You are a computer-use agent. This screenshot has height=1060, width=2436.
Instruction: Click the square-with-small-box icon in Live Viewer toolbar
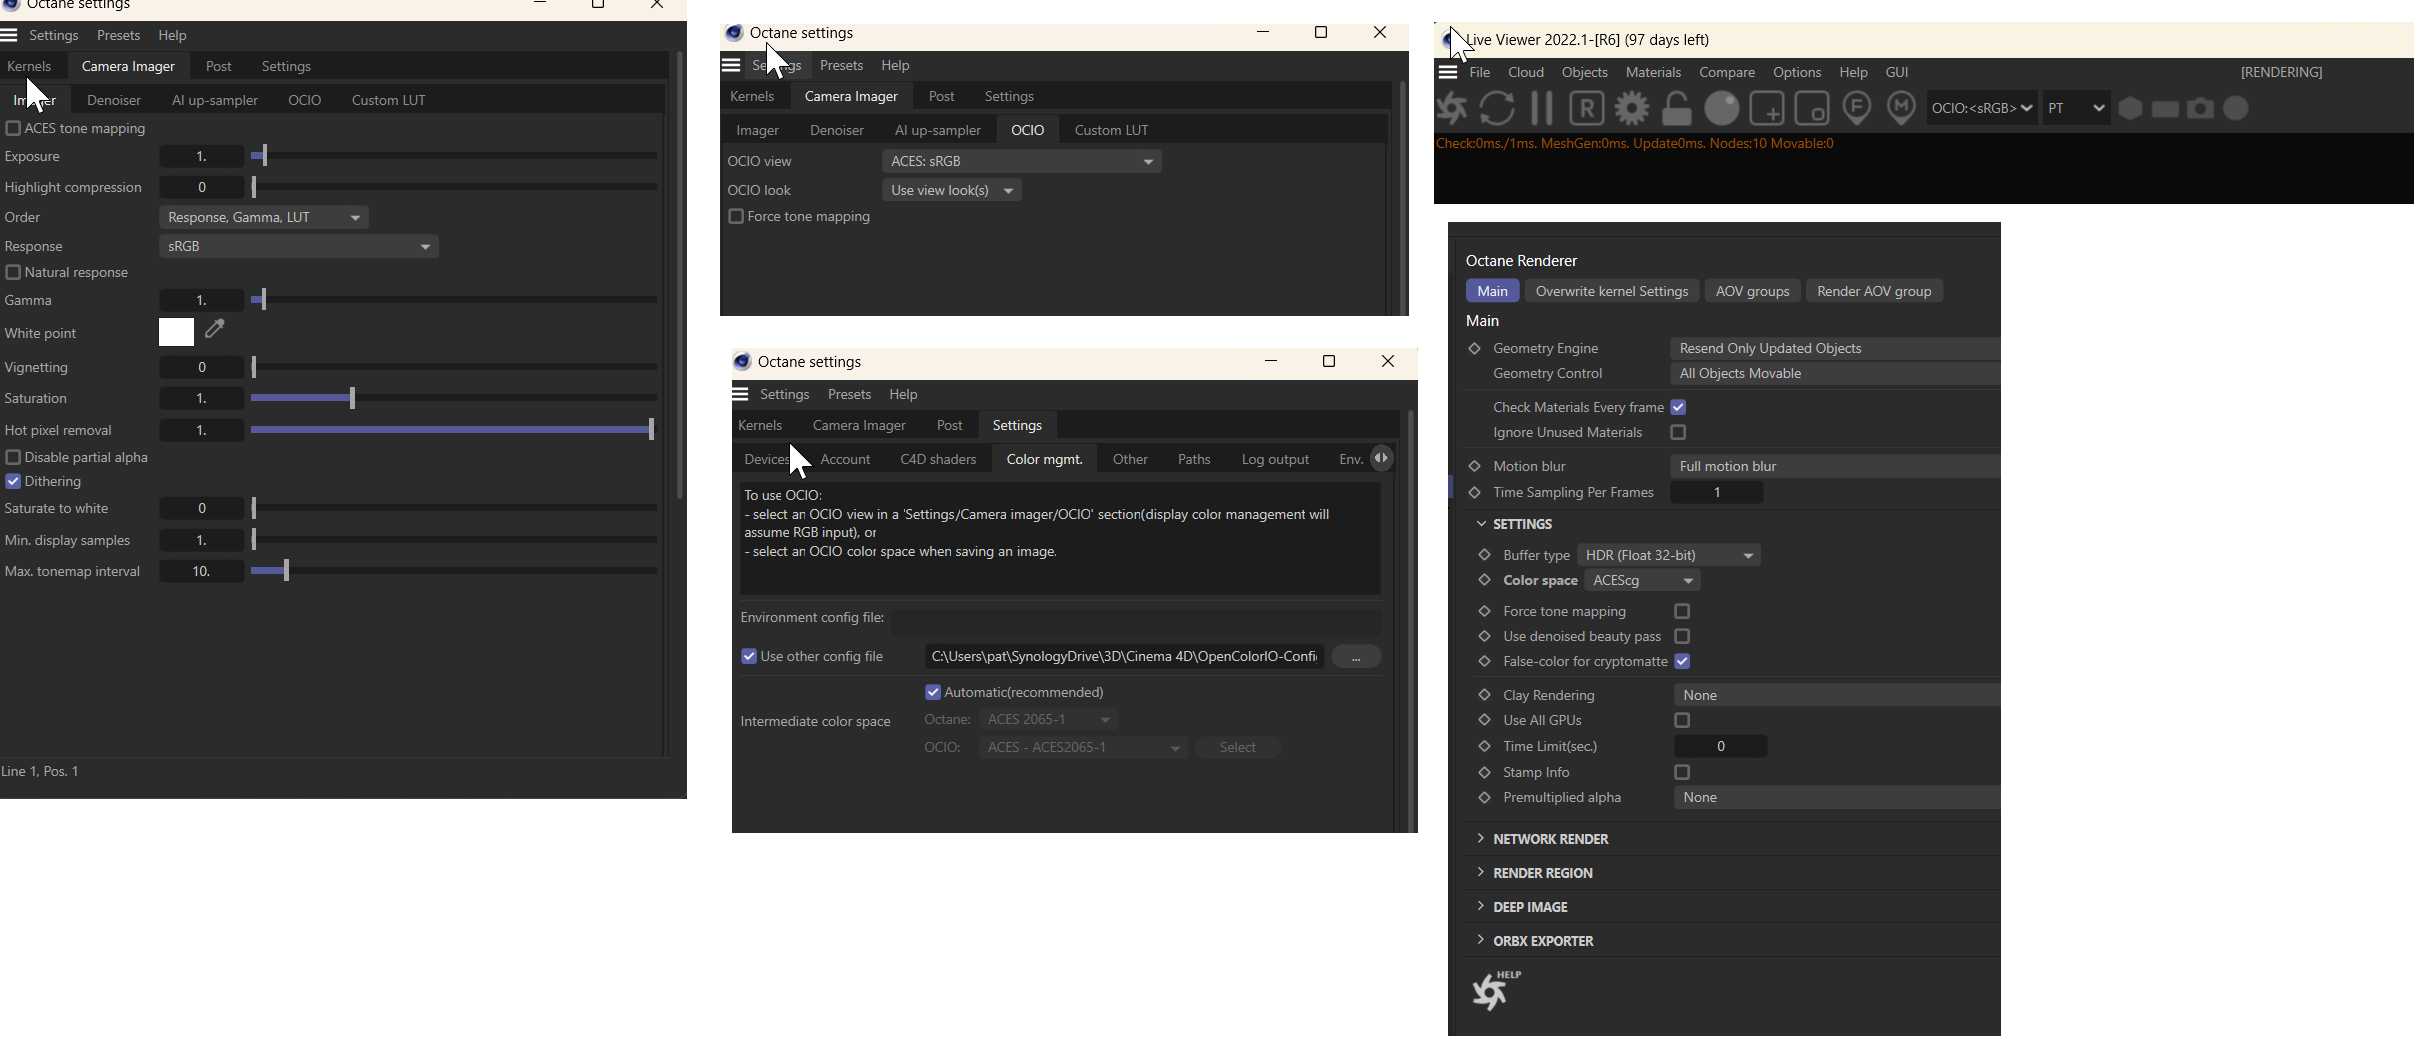click(x=1812, y=108)
